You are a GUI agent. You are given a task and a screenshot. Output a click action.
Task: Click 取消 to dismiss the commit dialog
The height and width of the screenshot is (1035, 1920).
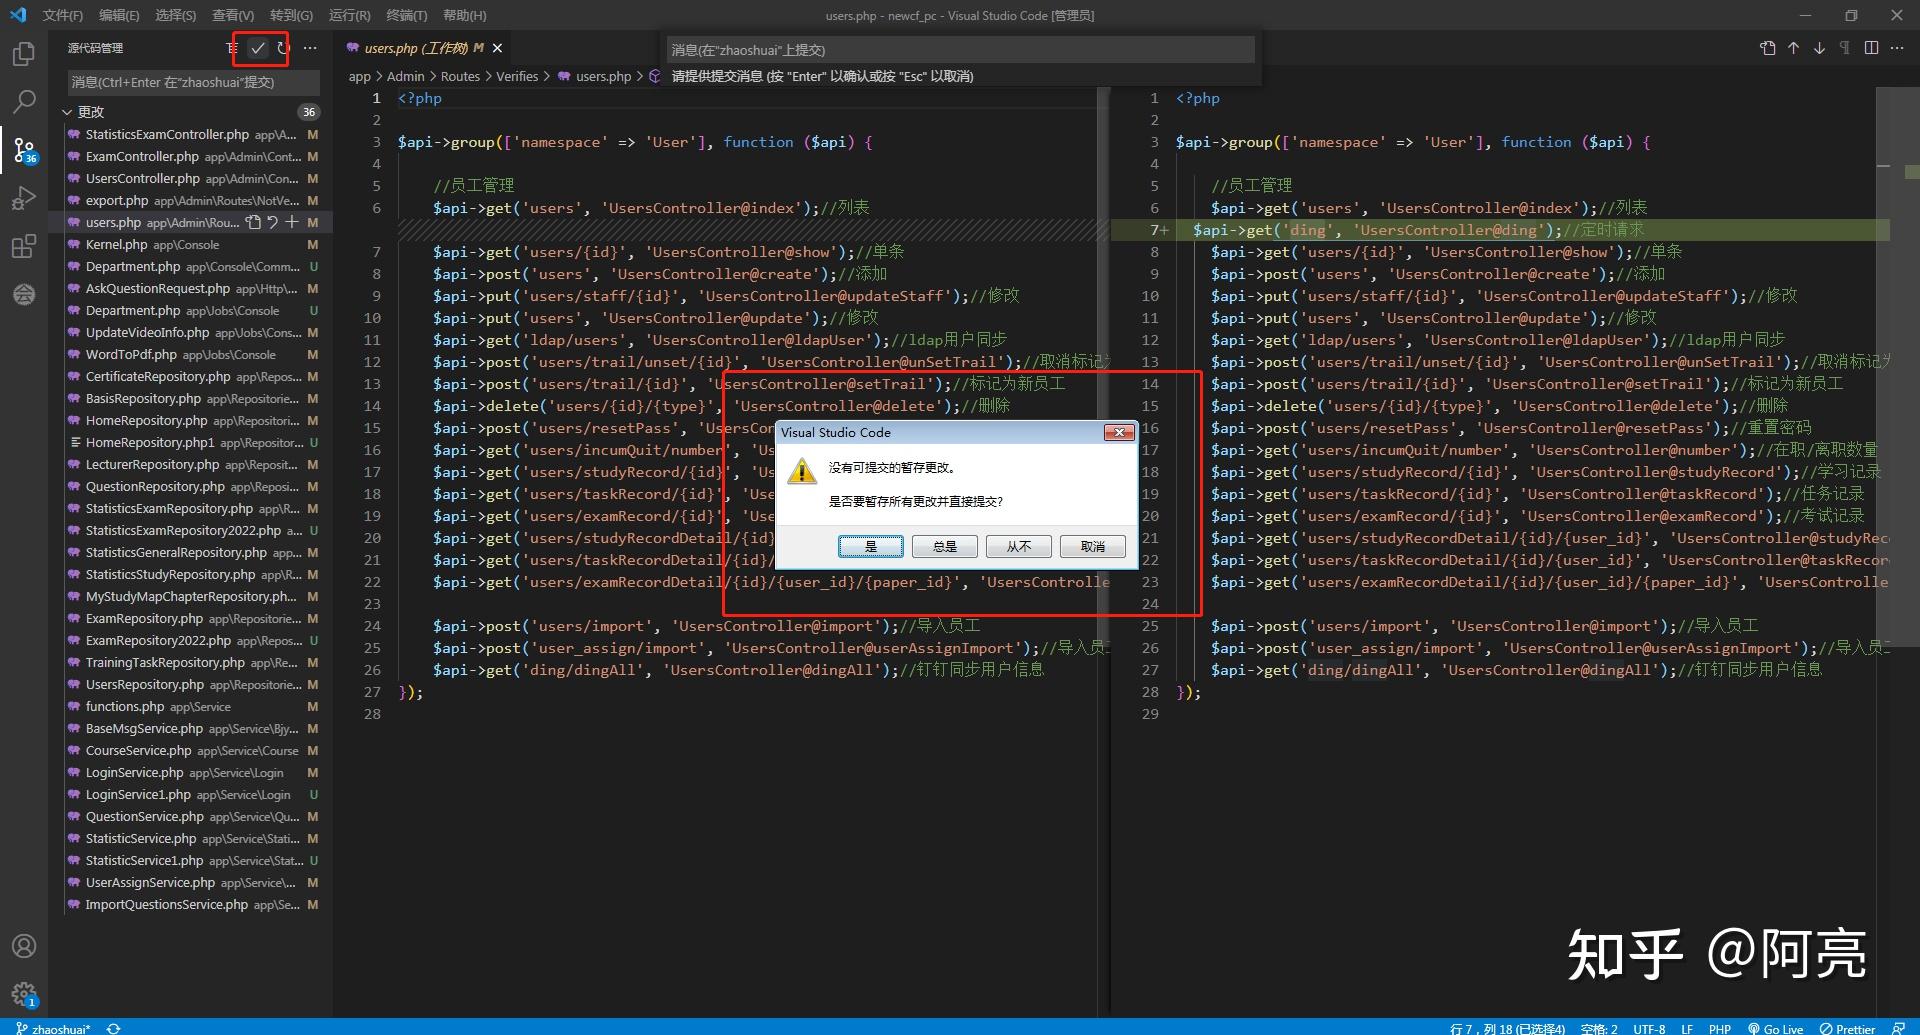[x=1091, y=546]
